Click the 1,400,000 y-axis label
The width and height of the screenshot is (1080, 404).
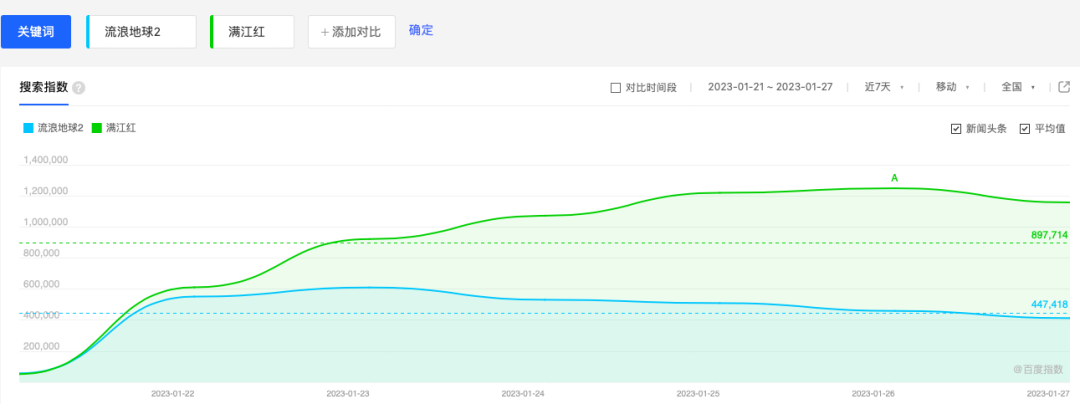(x=45, y=160)
